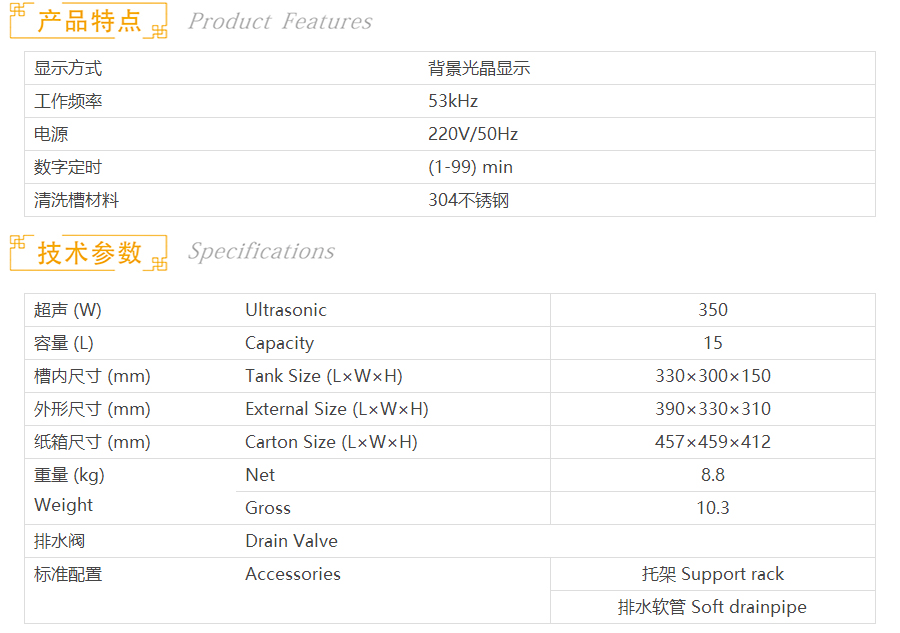Select the (1-99) min timer value
This screenshot has width=900, height=633.
[x=470, y=167]
